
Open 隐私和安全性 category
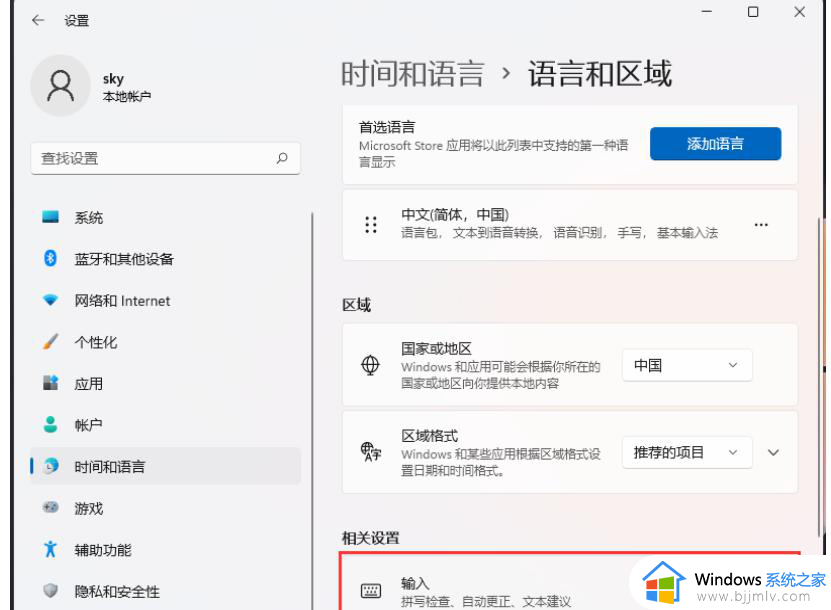click(x=165, y=591)
